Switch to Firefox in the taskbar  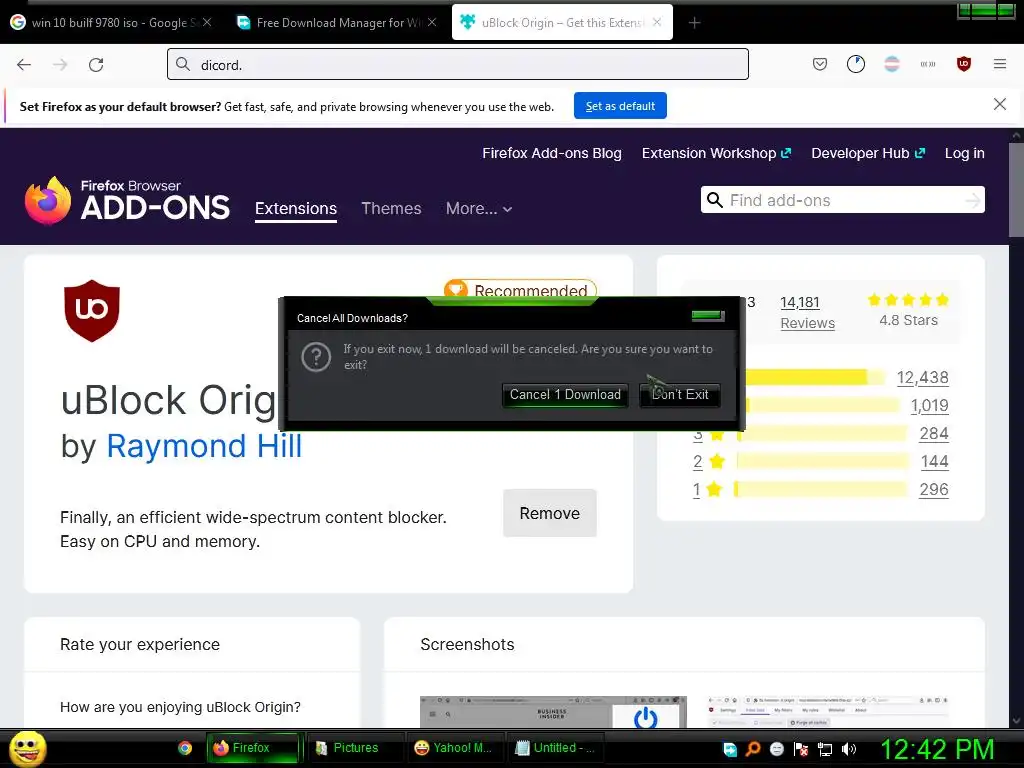[x=253, y=748]
